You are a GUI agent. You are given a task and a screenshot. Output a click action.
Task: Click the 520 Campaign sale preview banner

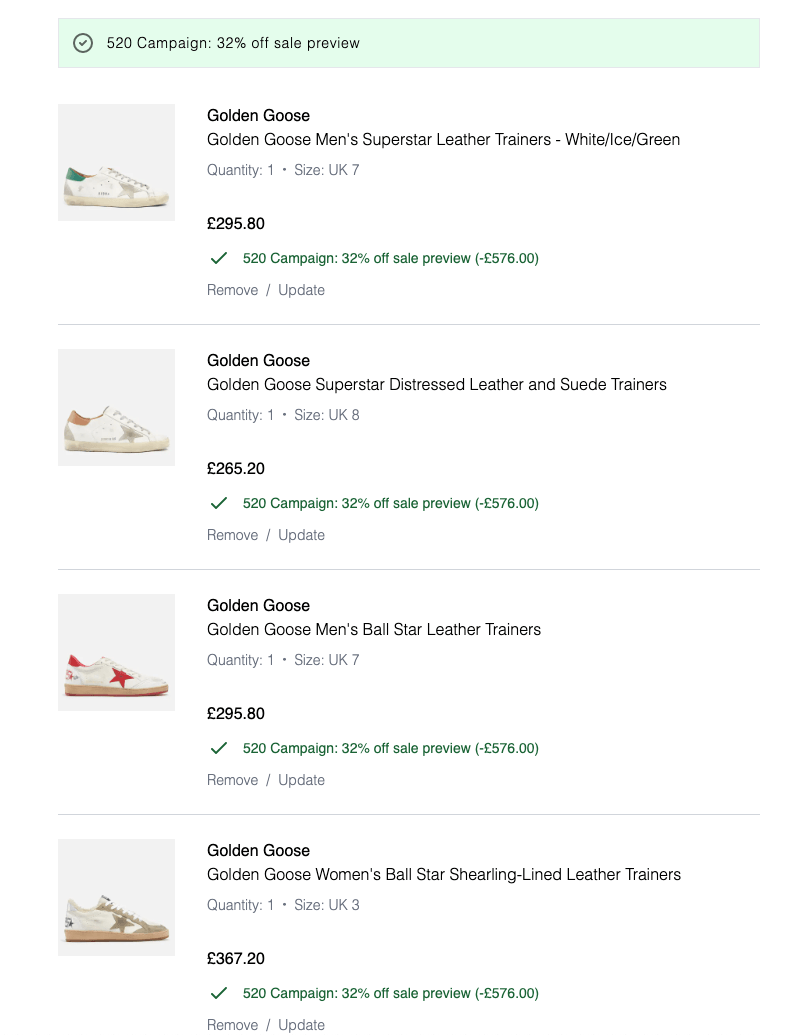click(x=408, y=43)
